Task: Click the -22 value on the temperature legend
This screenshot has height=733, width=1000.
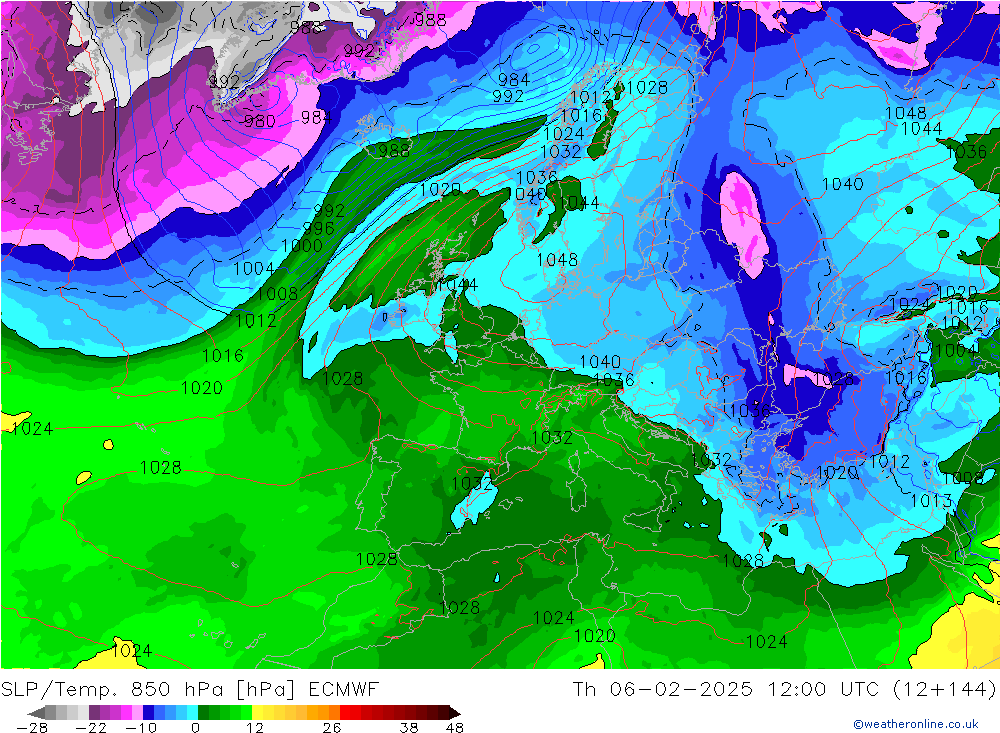Action: coord(91,728)
